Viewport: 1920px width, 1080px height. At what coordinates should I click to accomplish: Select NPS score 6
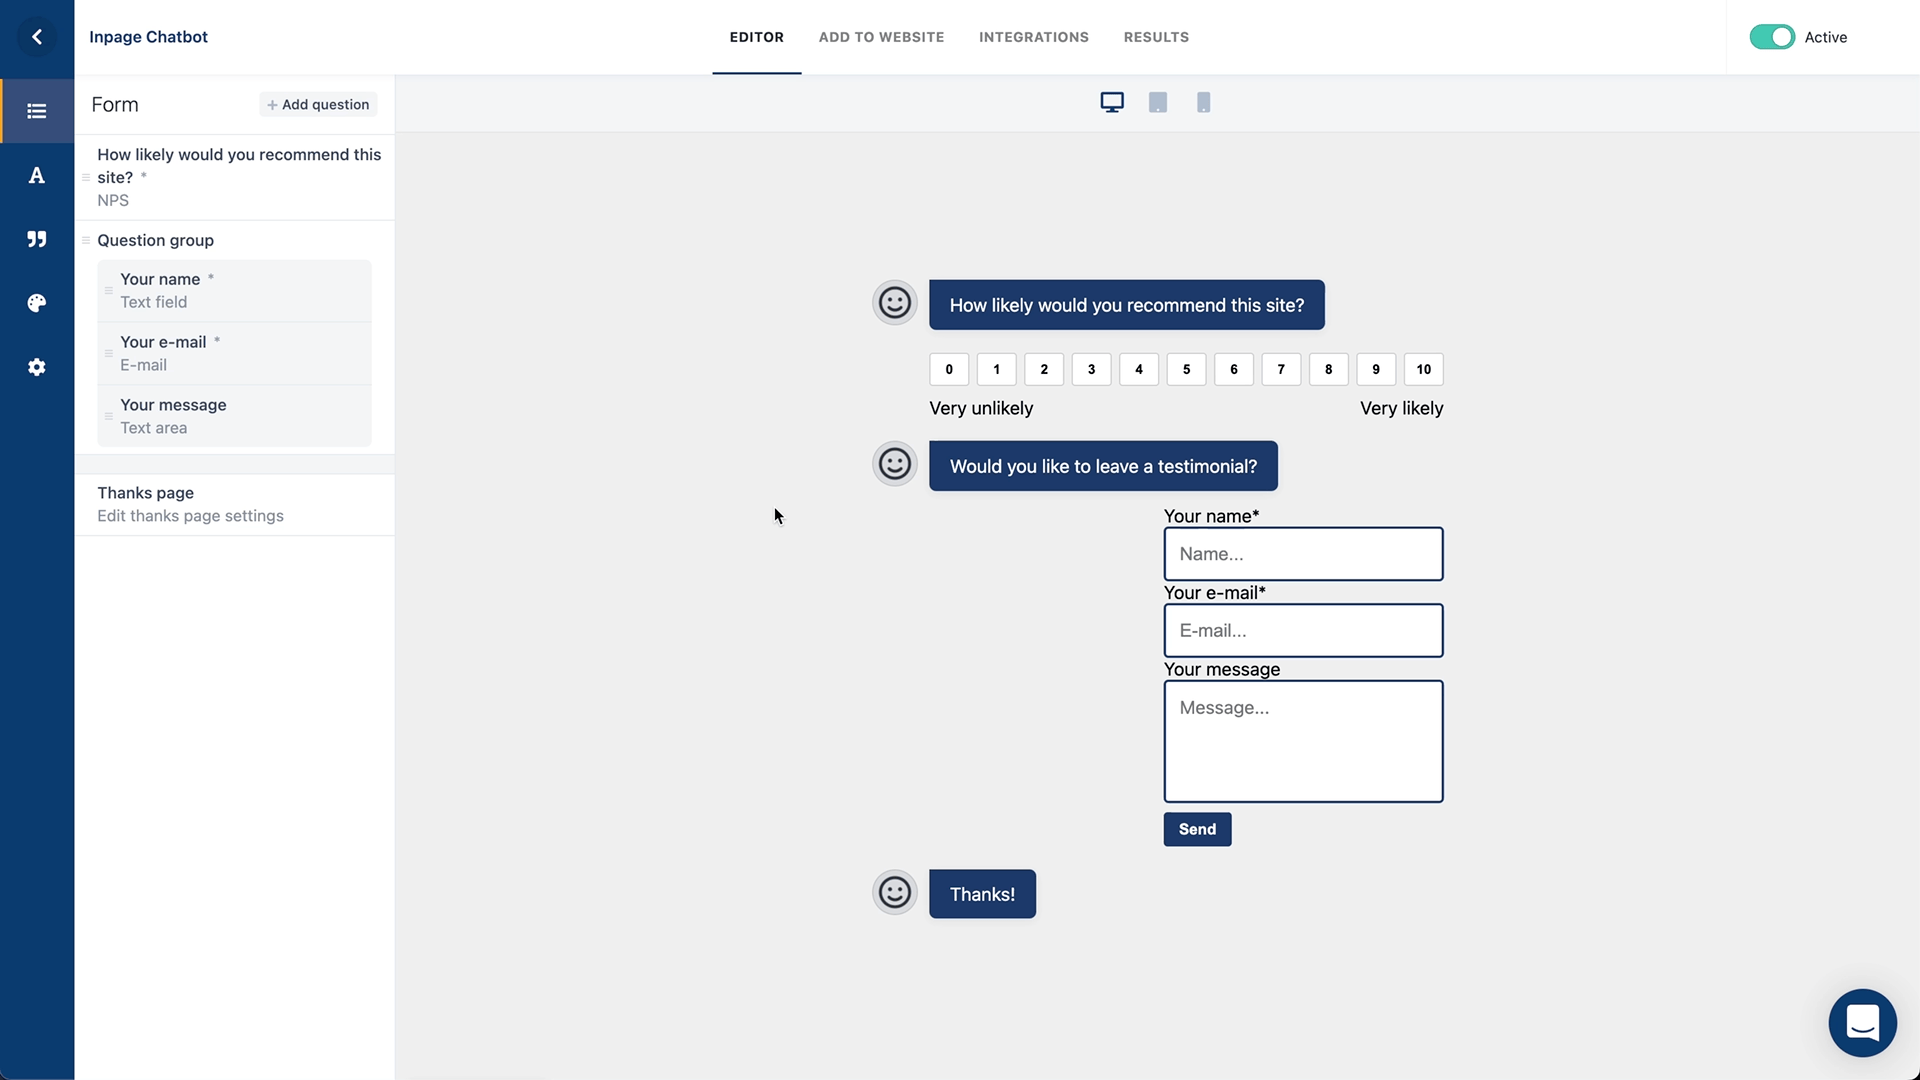click(1234, 369)
